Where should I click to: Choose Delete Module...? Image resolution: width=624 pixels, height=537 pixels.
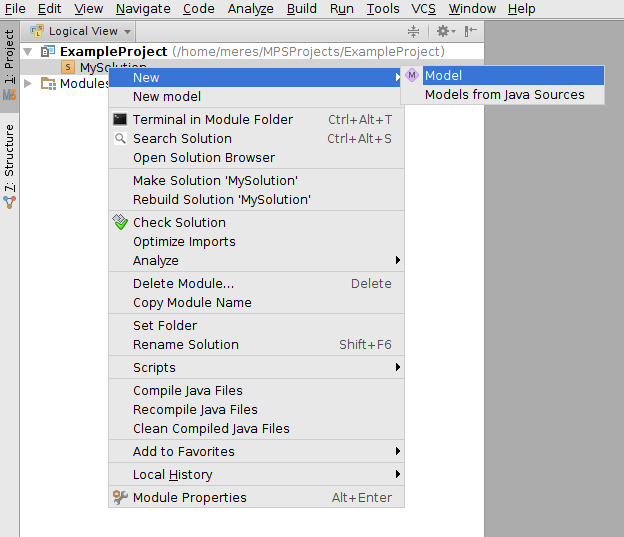coord(256,283)
